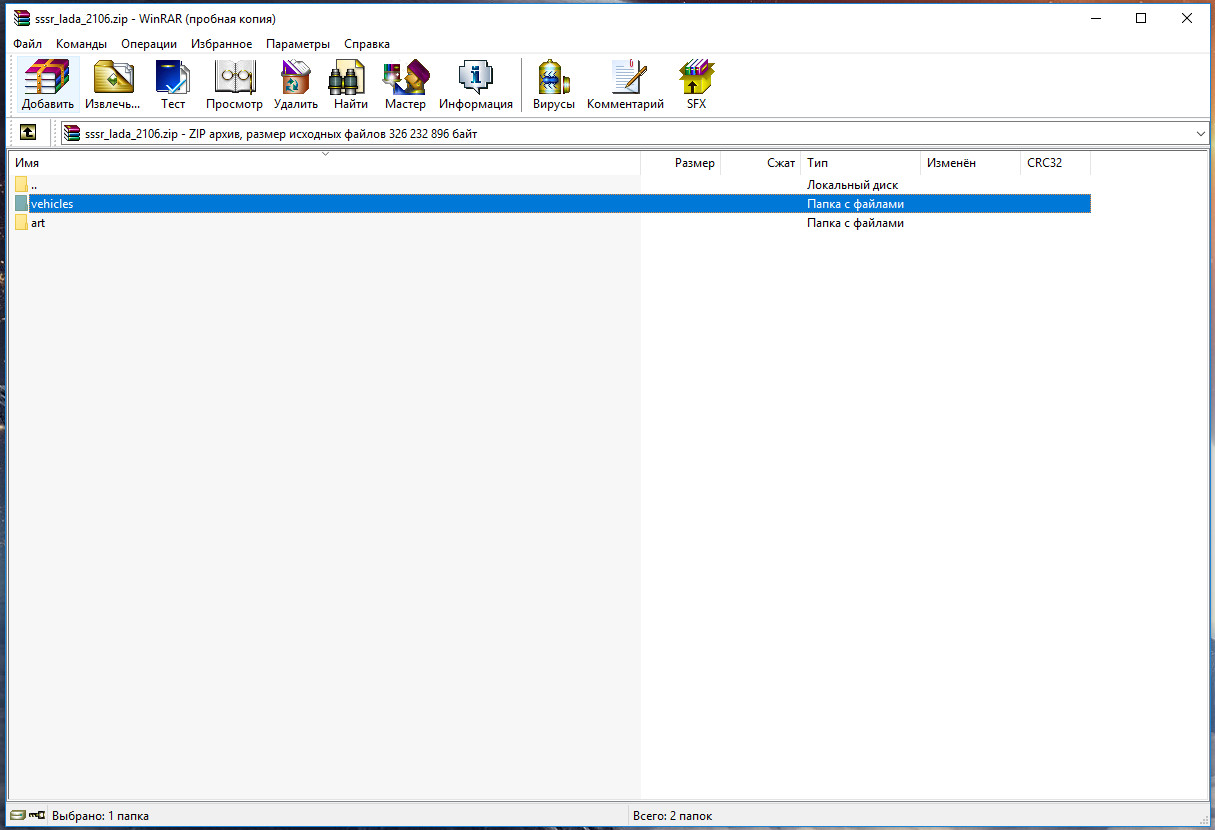Image resolution: width=1215 pixels, height=830 pixels.
Task: Click 'Всего: 2 папок' status text
Action: point(672,816)
